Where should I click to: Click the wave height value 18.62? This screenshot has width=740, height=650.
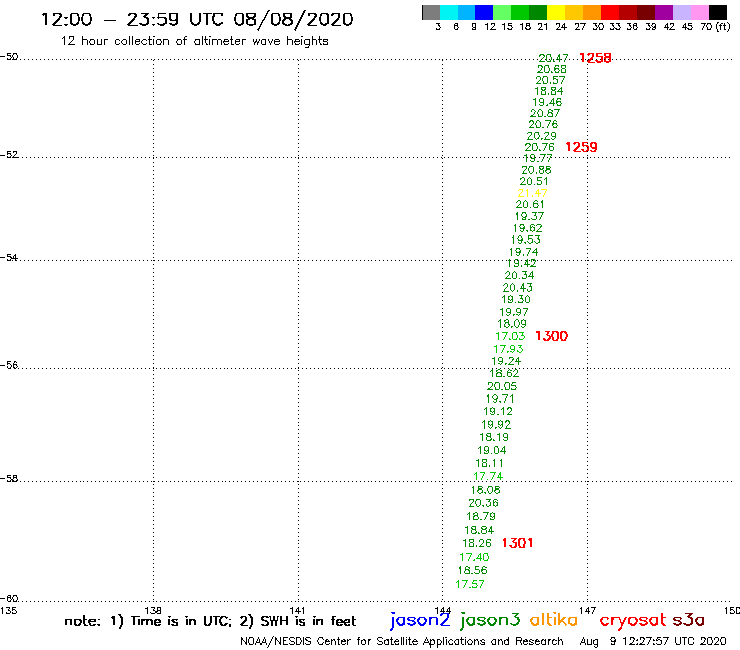[504, 373]
